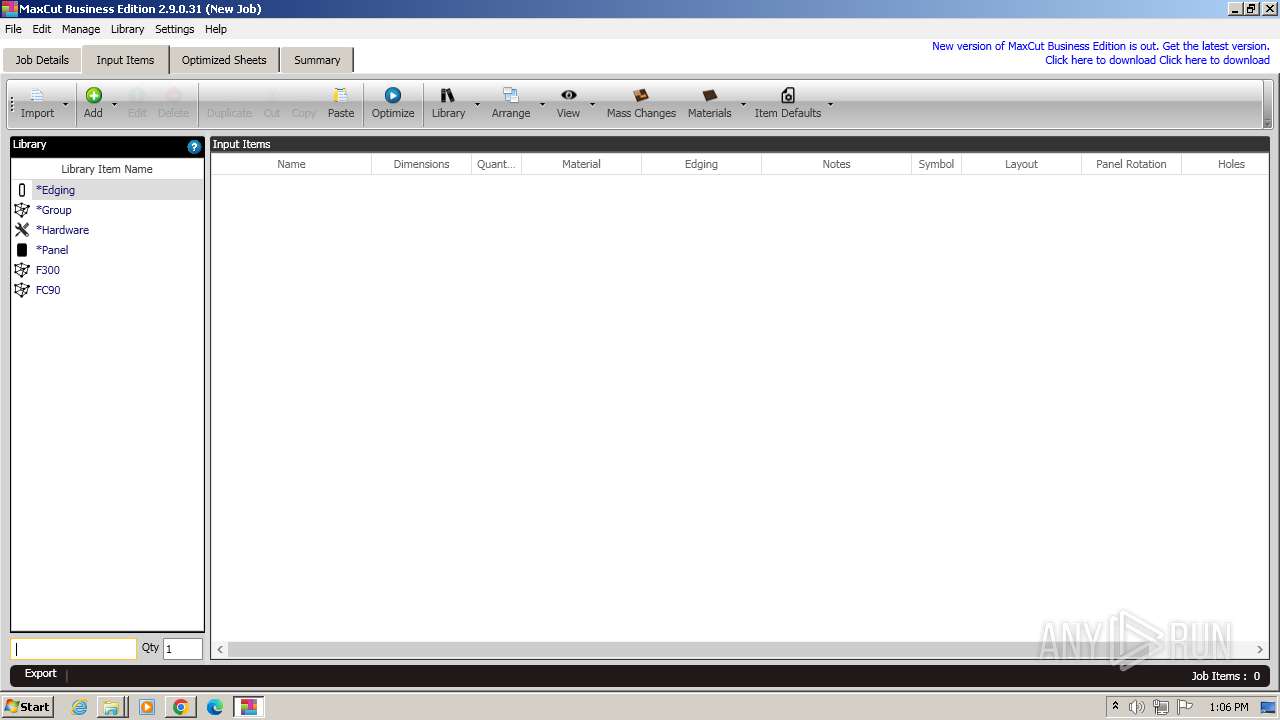Sort by Dimensions column header

click(421, 164)
